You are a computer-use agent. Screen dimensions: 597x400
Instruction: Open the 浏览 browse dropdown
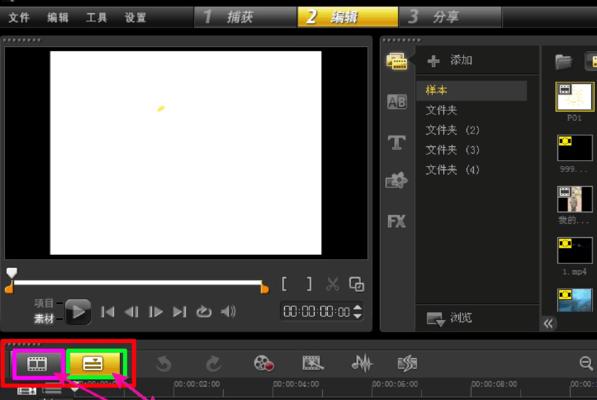pos(449,318)
